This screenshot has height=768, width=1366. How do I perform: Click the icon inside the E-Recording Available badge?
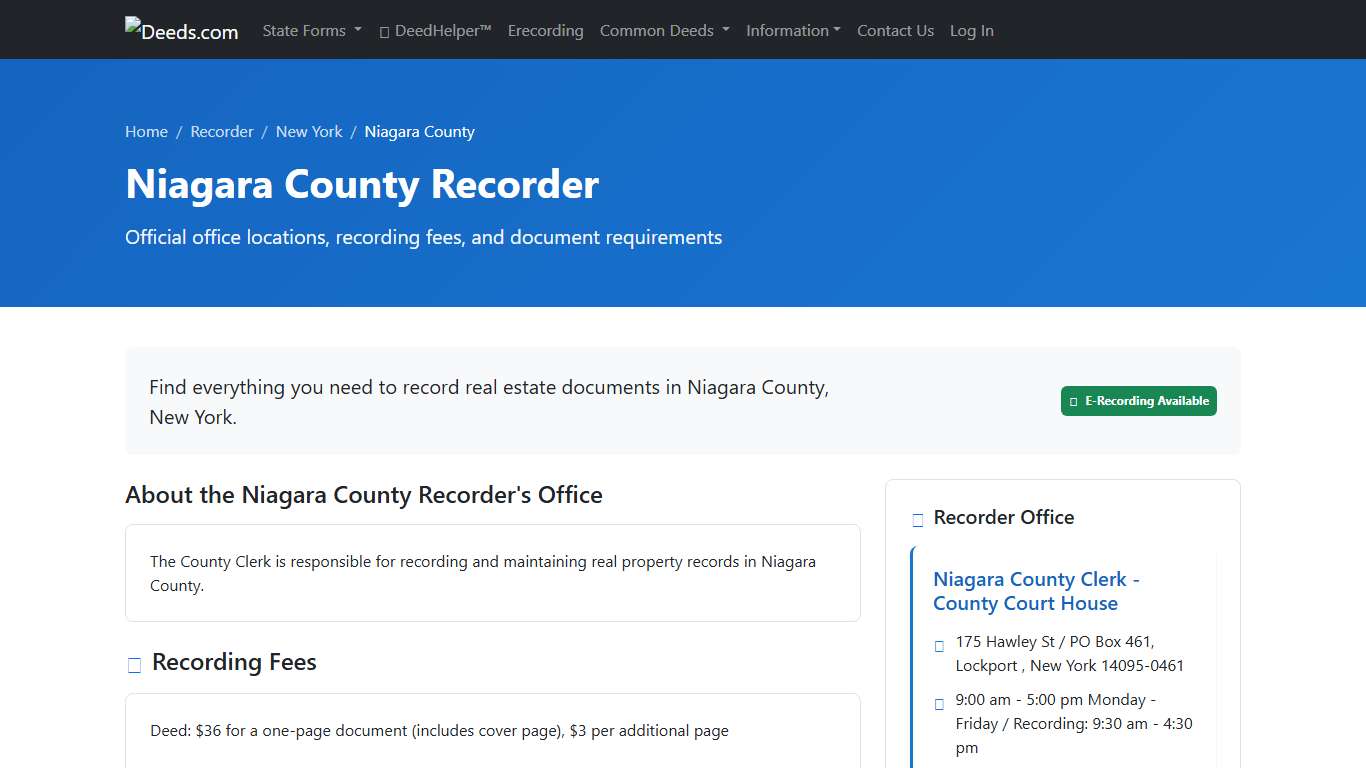pyautogui.click(x=1073, y=401)
